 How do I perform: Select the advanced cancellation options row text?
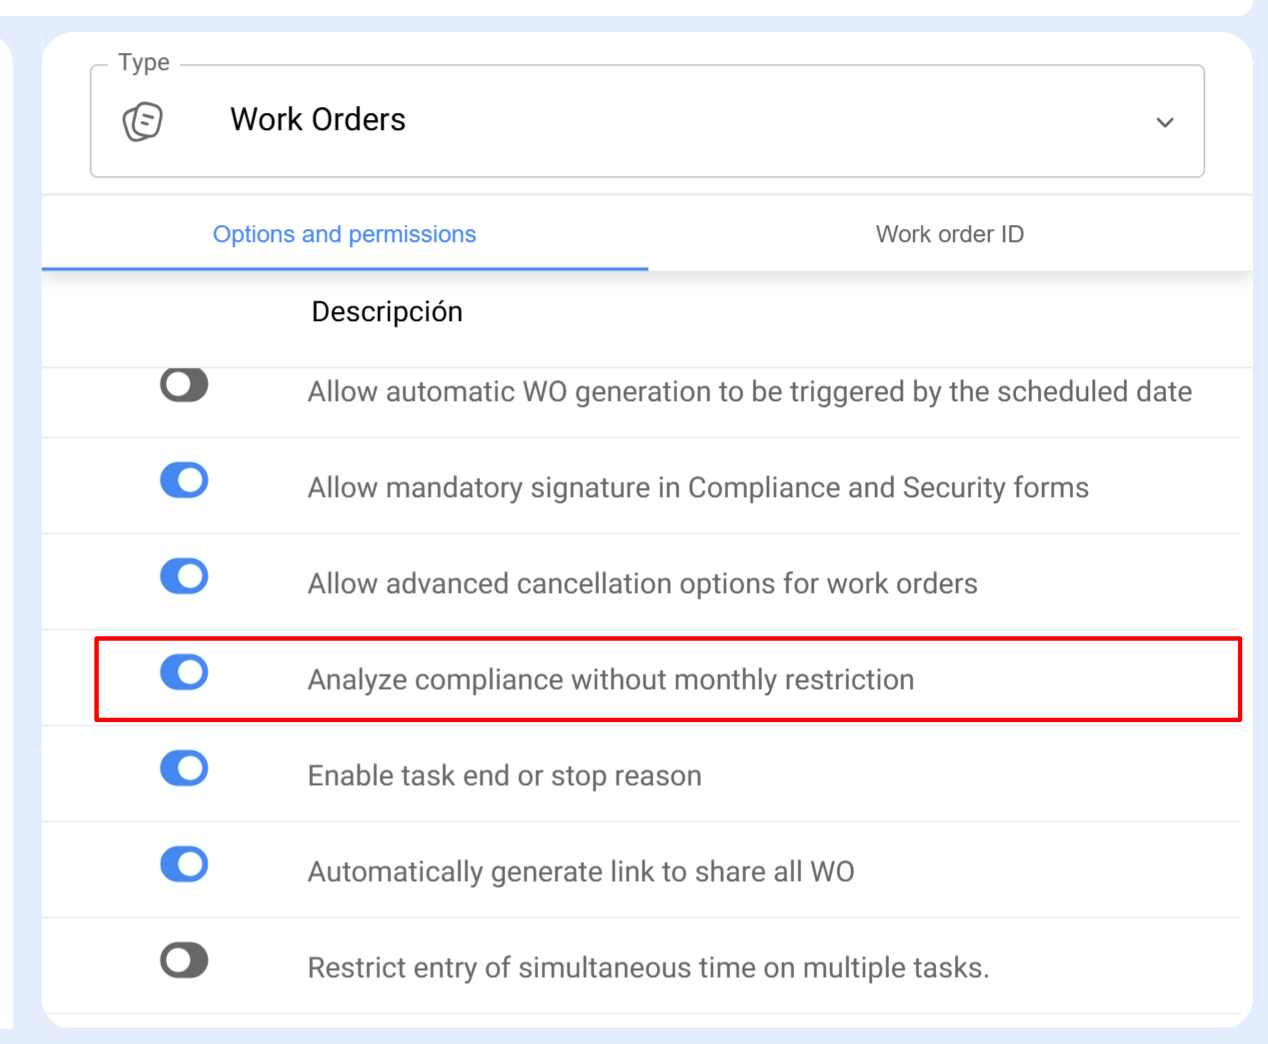tap(642, 584)
